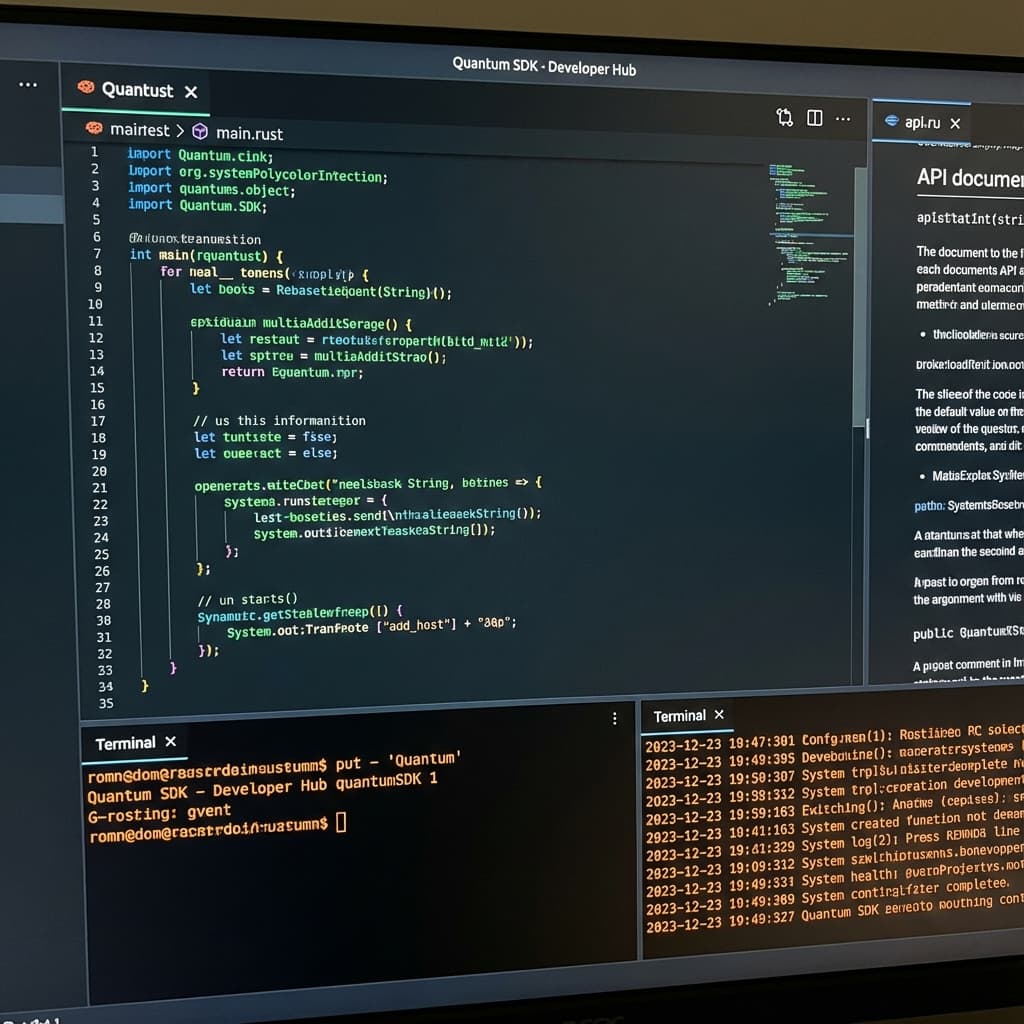Image resolution: width=1024 pixels, height=1024 pixels.
Task: Click the ellipsis icon in the top-left corner
Action: point(25,85)
